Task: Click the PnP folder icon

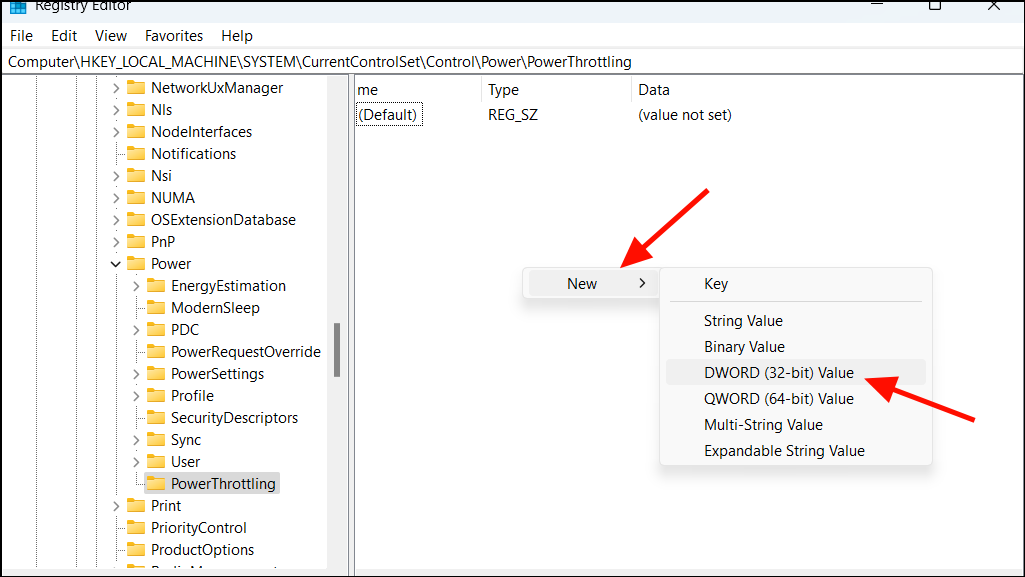Action: (x=136, y=241)
